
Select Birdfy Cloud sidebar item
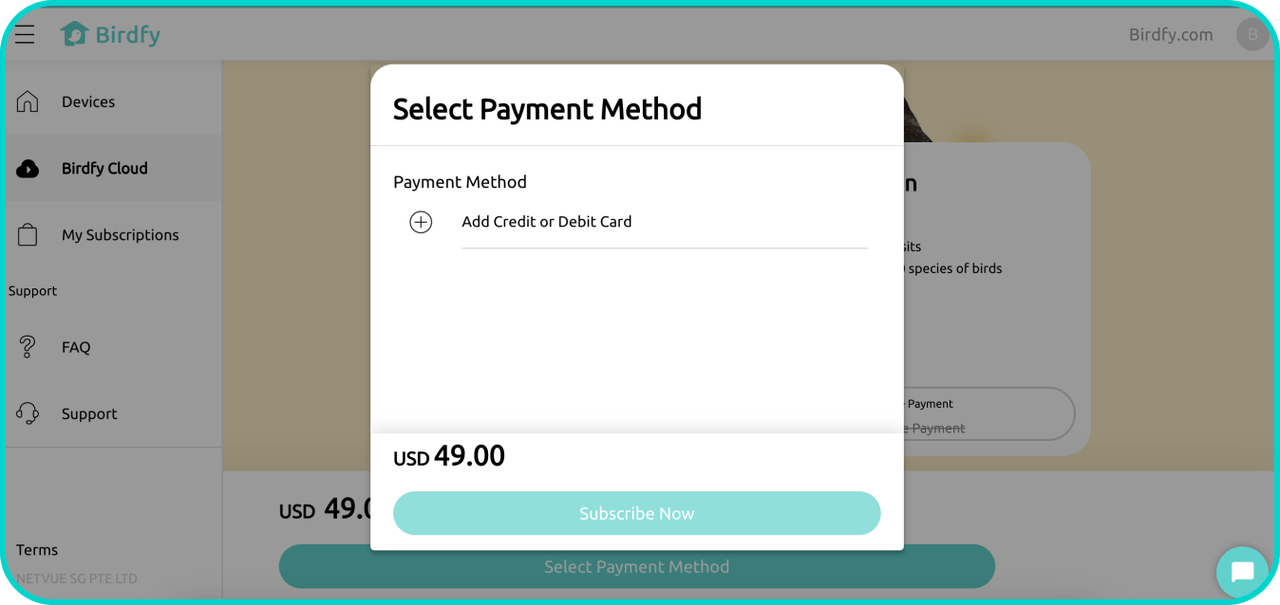click(x=104, y=169)
